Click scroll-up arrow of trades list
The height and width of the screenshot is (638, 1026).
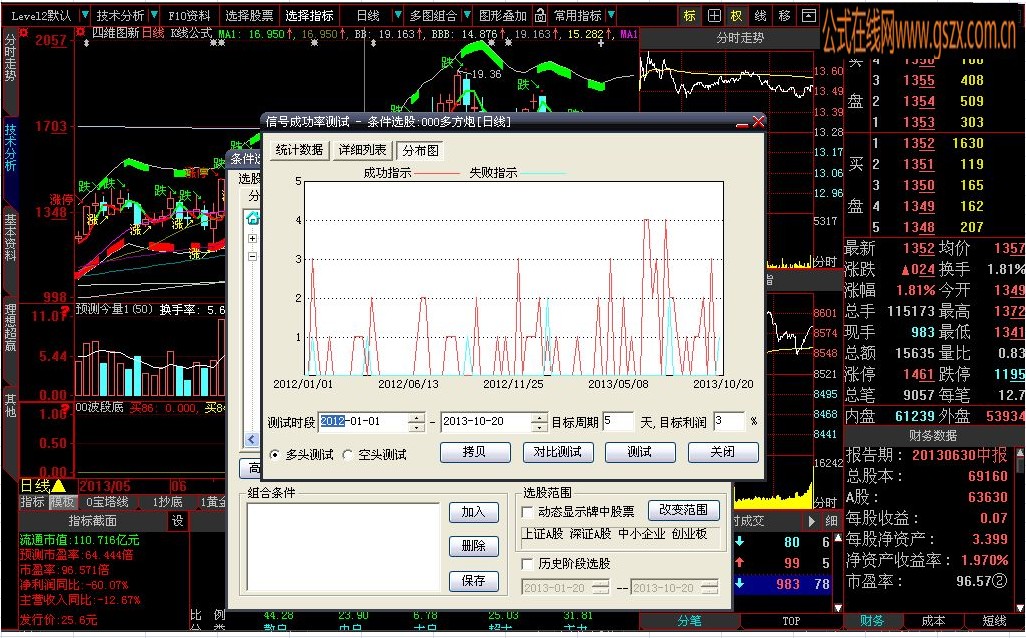(x=838, y=538)
